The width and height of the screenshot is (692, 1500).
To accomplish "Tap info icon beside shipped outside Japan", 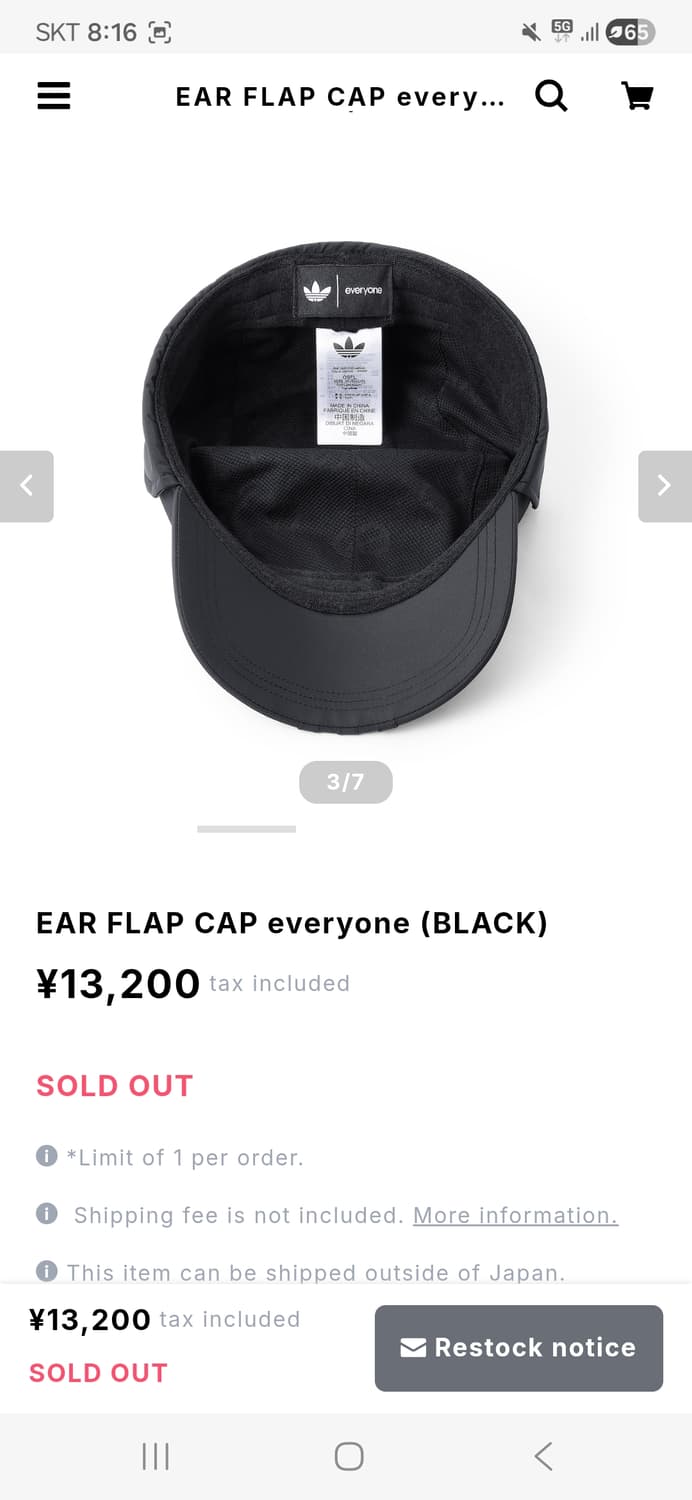I will click(x=46, y=1271).
